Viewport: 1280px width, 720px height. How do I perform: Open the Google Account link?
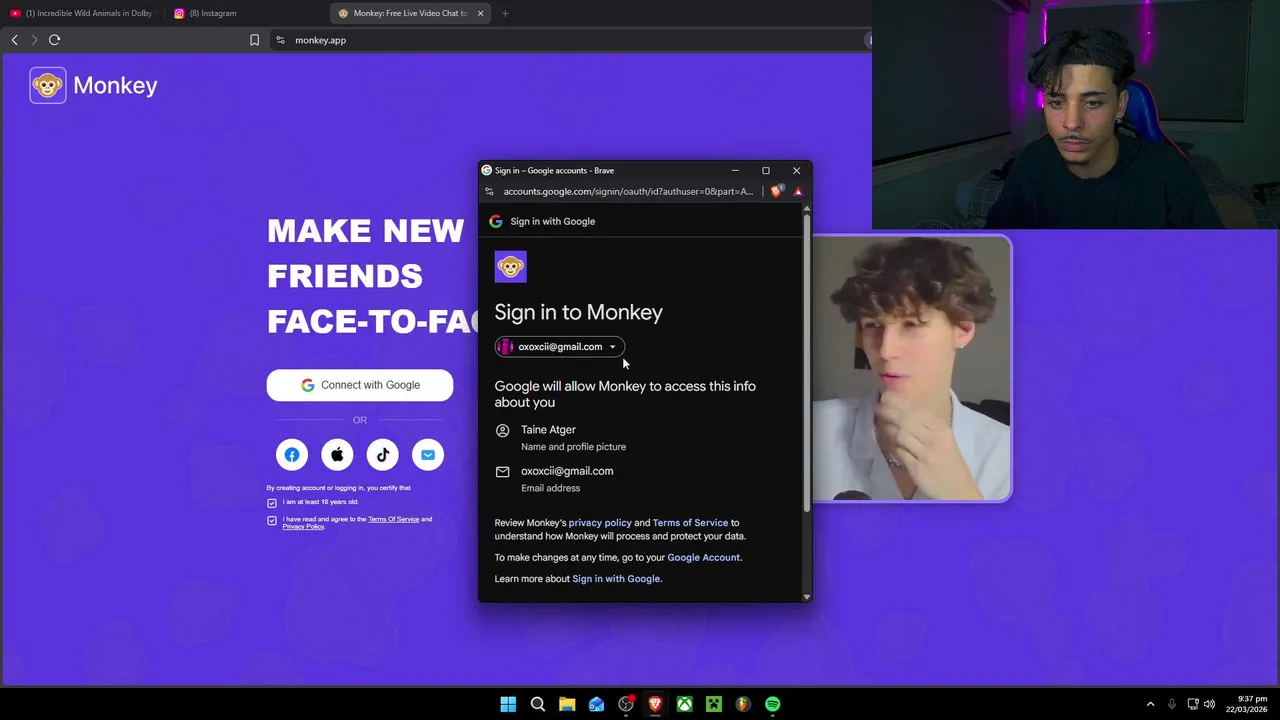(704, 558)
